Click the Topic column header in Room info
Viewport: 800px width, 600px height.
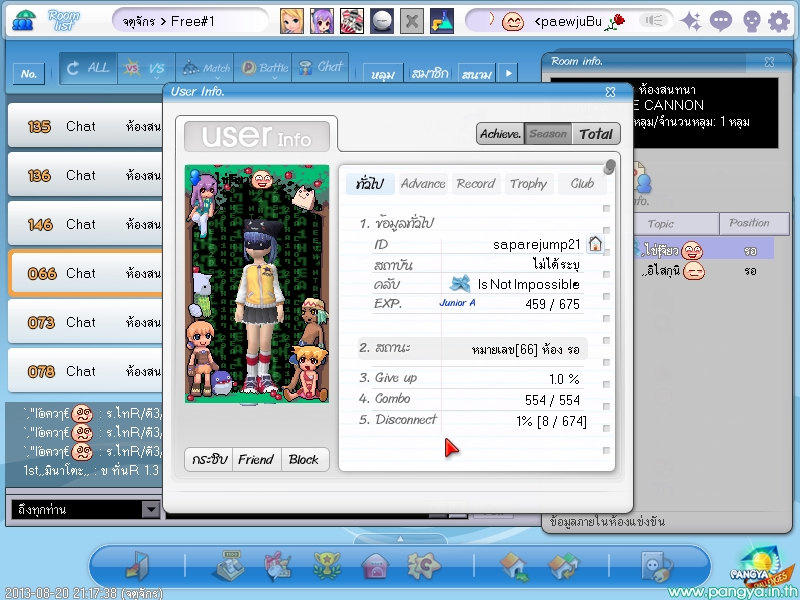[x=676, y=223]
